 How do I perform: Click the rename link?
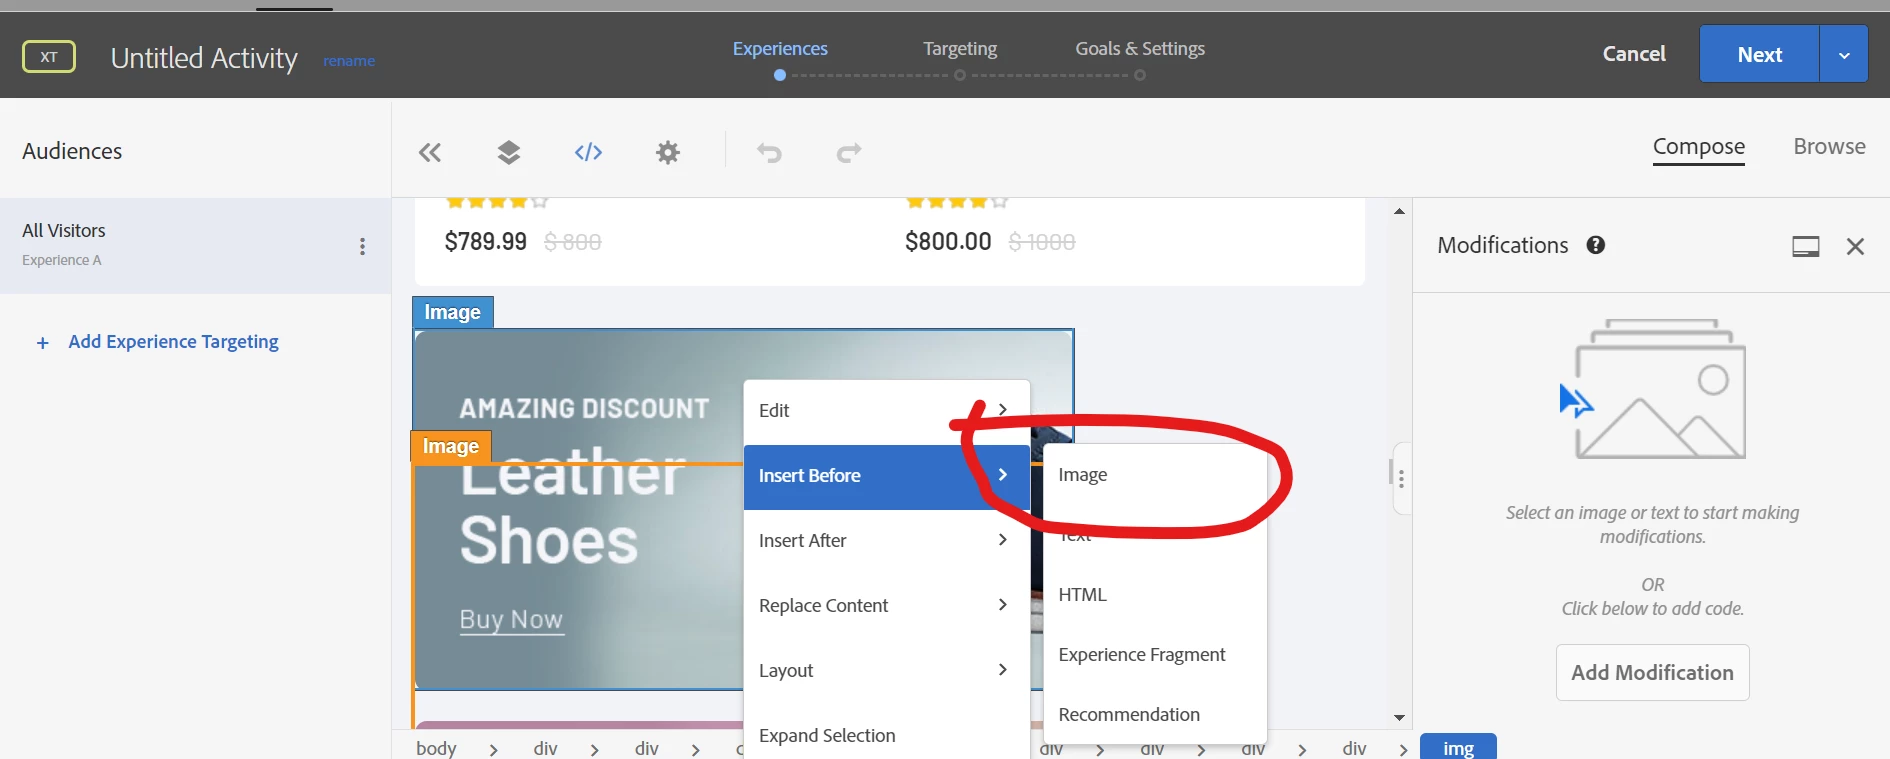click(349, 61)
